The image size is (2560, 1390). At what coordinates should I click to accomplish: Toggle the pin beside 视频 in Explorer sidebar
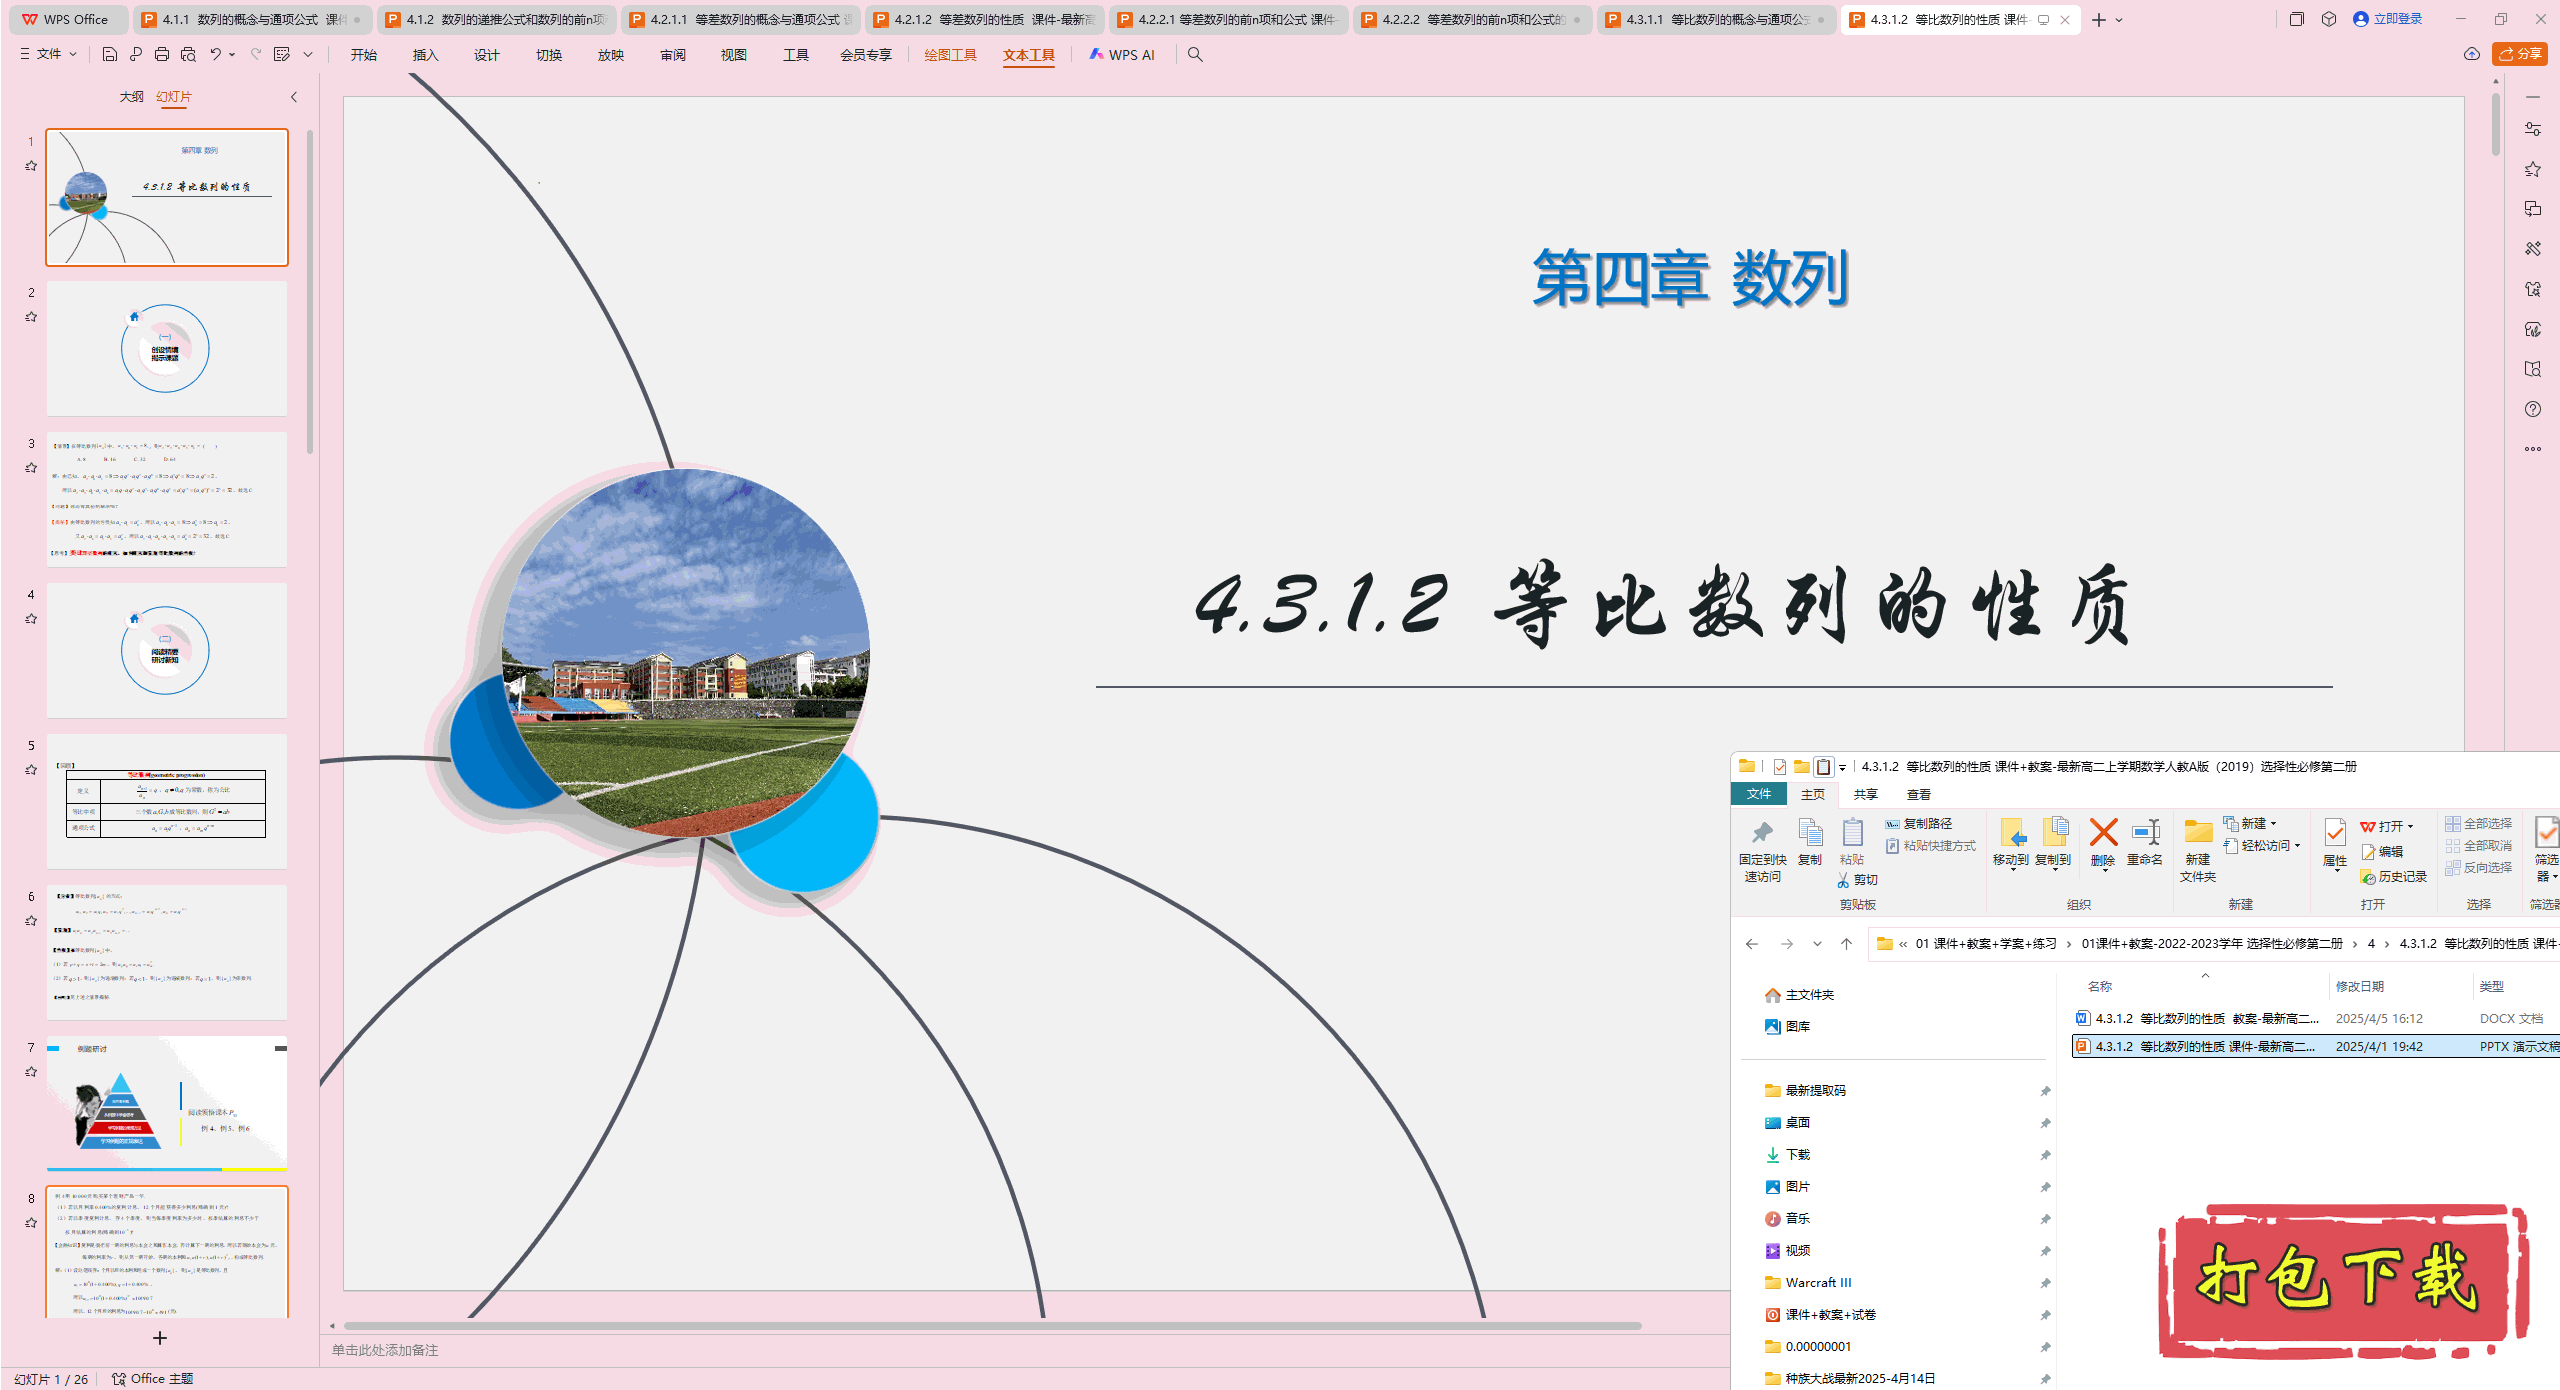(2045, 1251)
